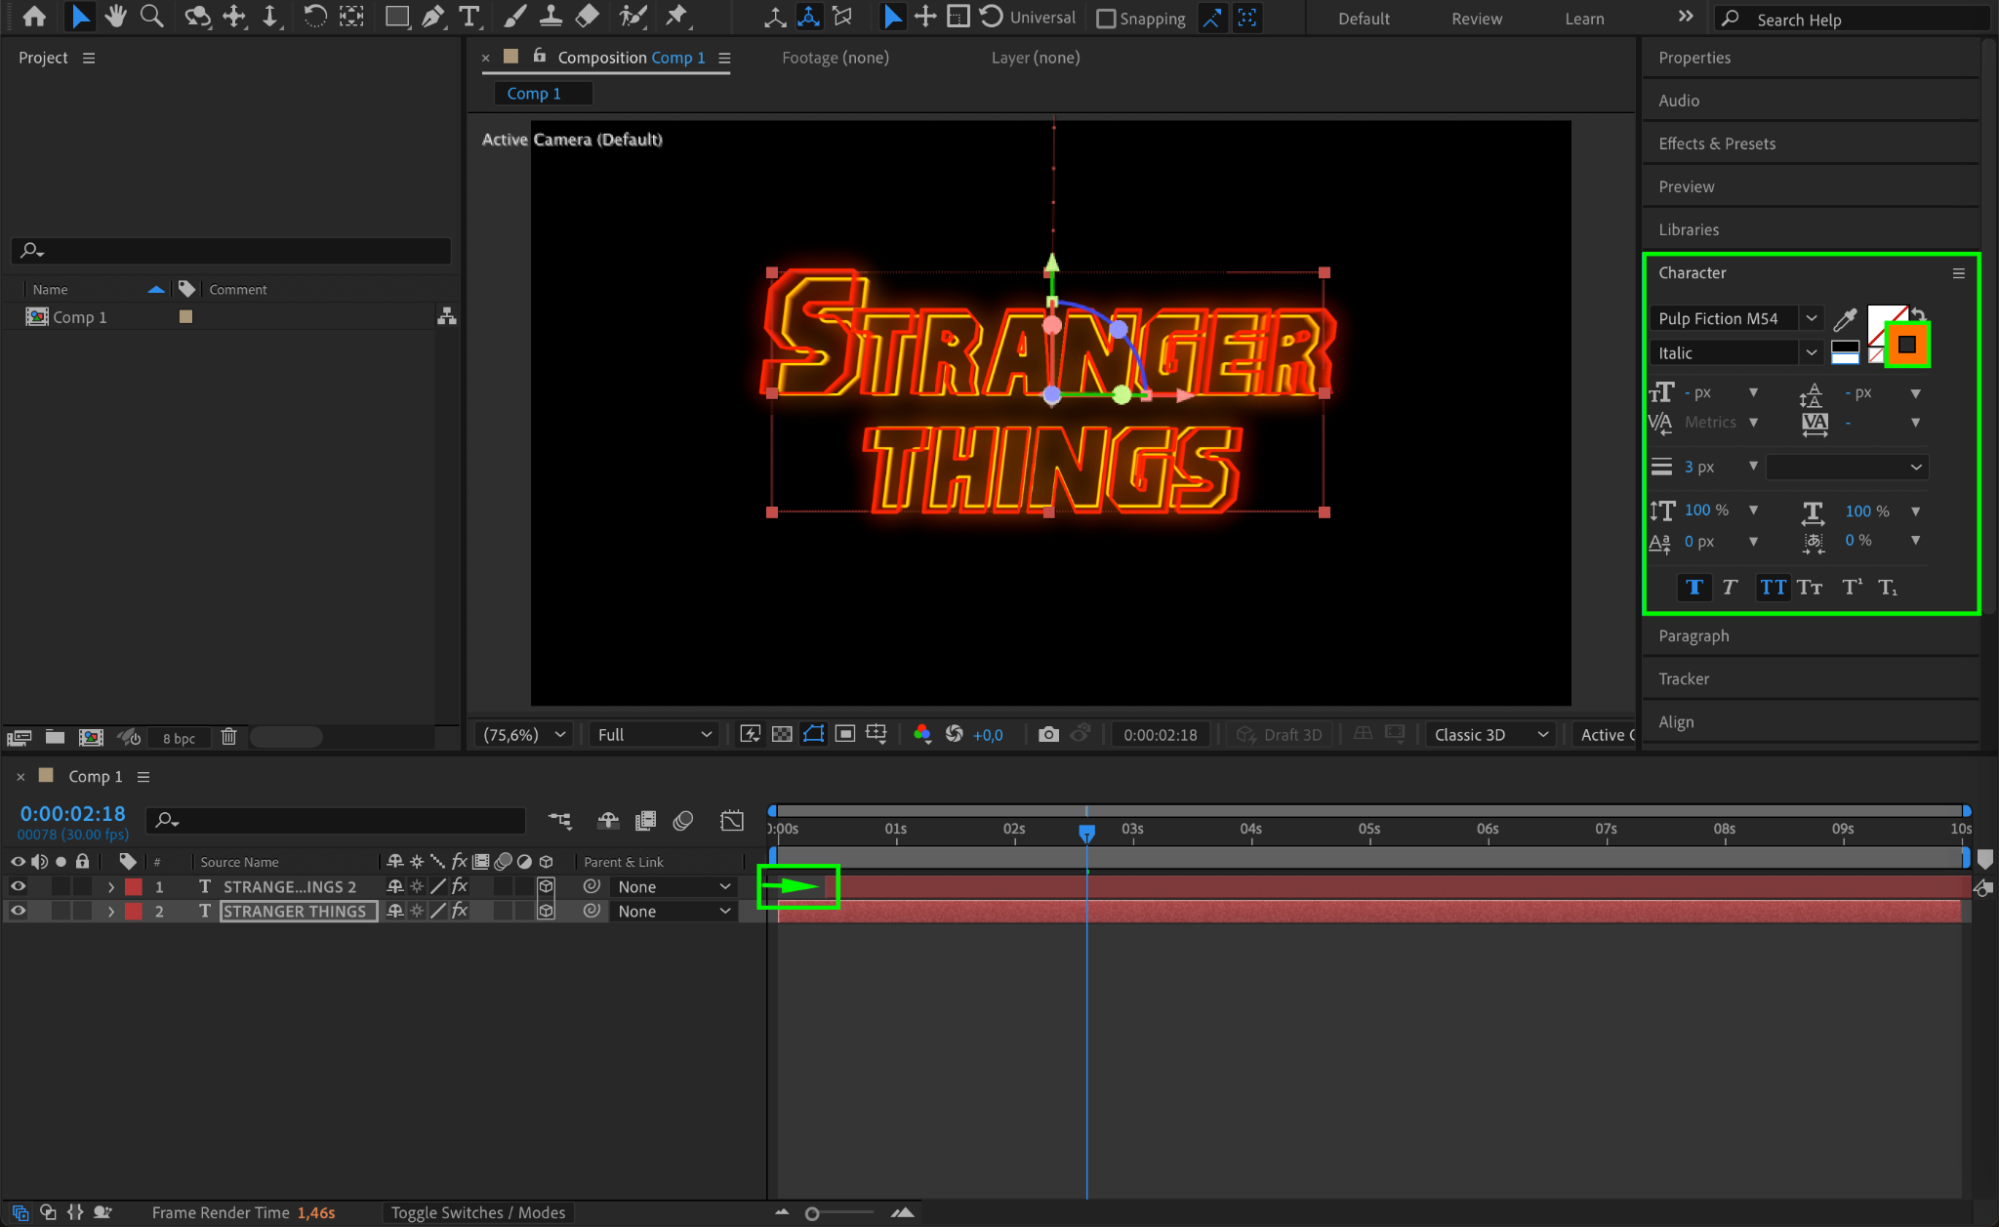This screenshot has height=1227, width=1999.
Task: Select the Puppet Pin tool
Action: [677, 16]
